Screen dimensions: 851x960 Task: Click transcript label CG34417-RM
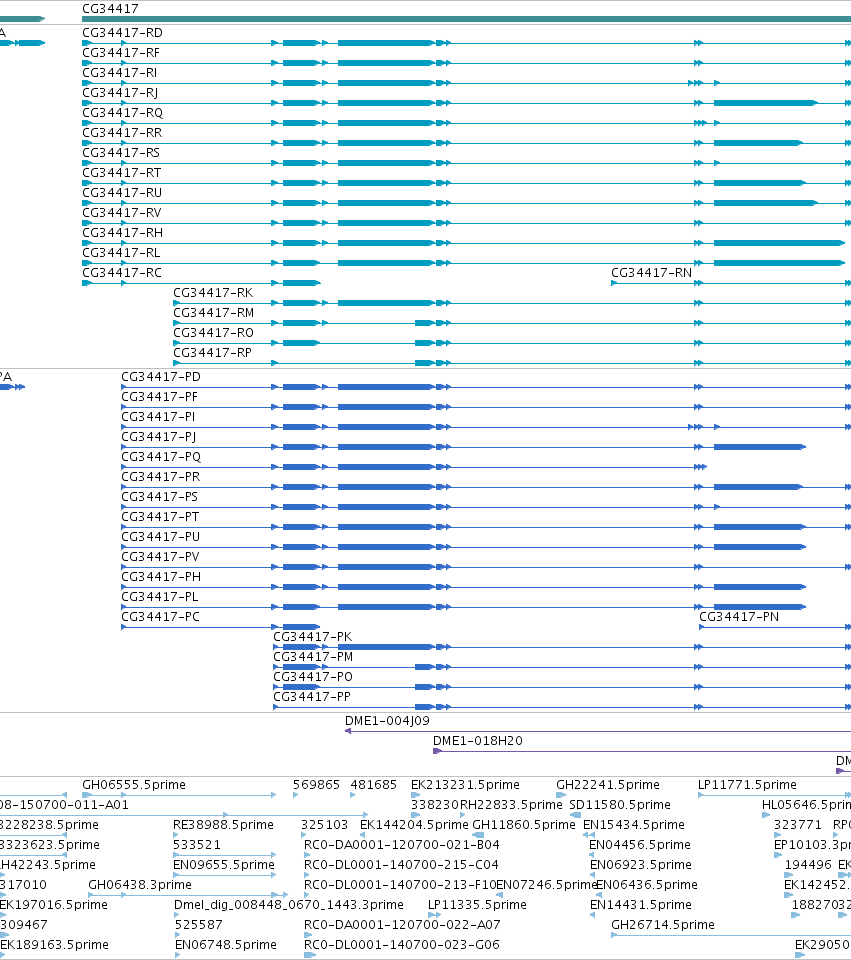tap(214, 313)
